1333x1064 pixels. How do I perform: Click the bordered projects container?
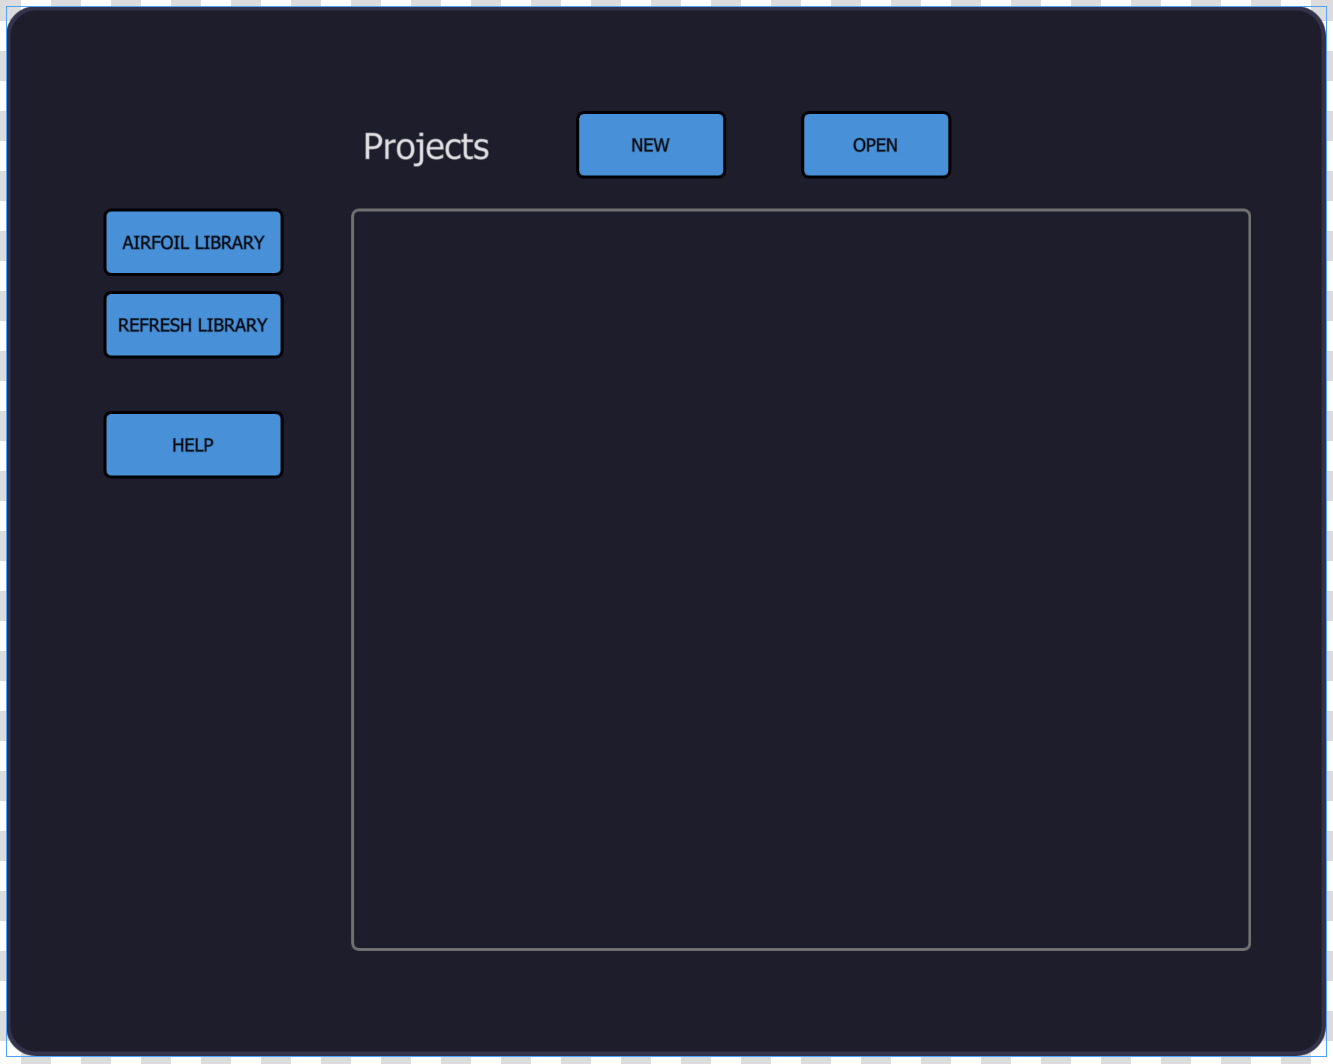800,578
